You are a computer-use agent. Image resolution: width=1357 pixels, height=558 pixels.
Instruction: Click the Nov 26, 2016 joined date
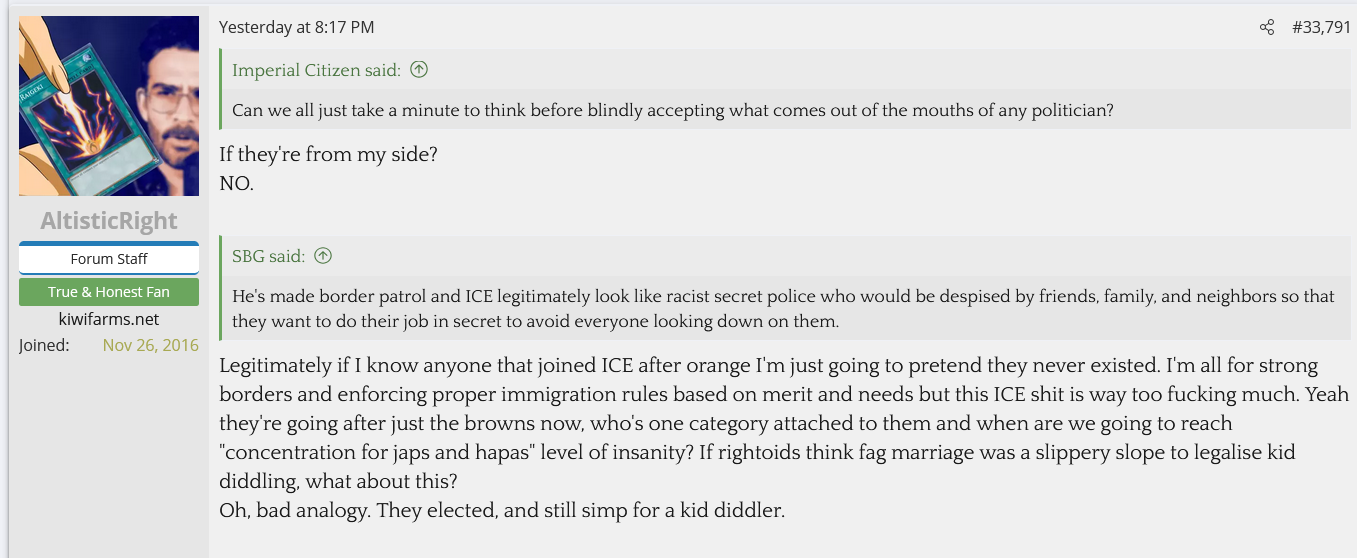pyautogui.click(x=150, y=346)
